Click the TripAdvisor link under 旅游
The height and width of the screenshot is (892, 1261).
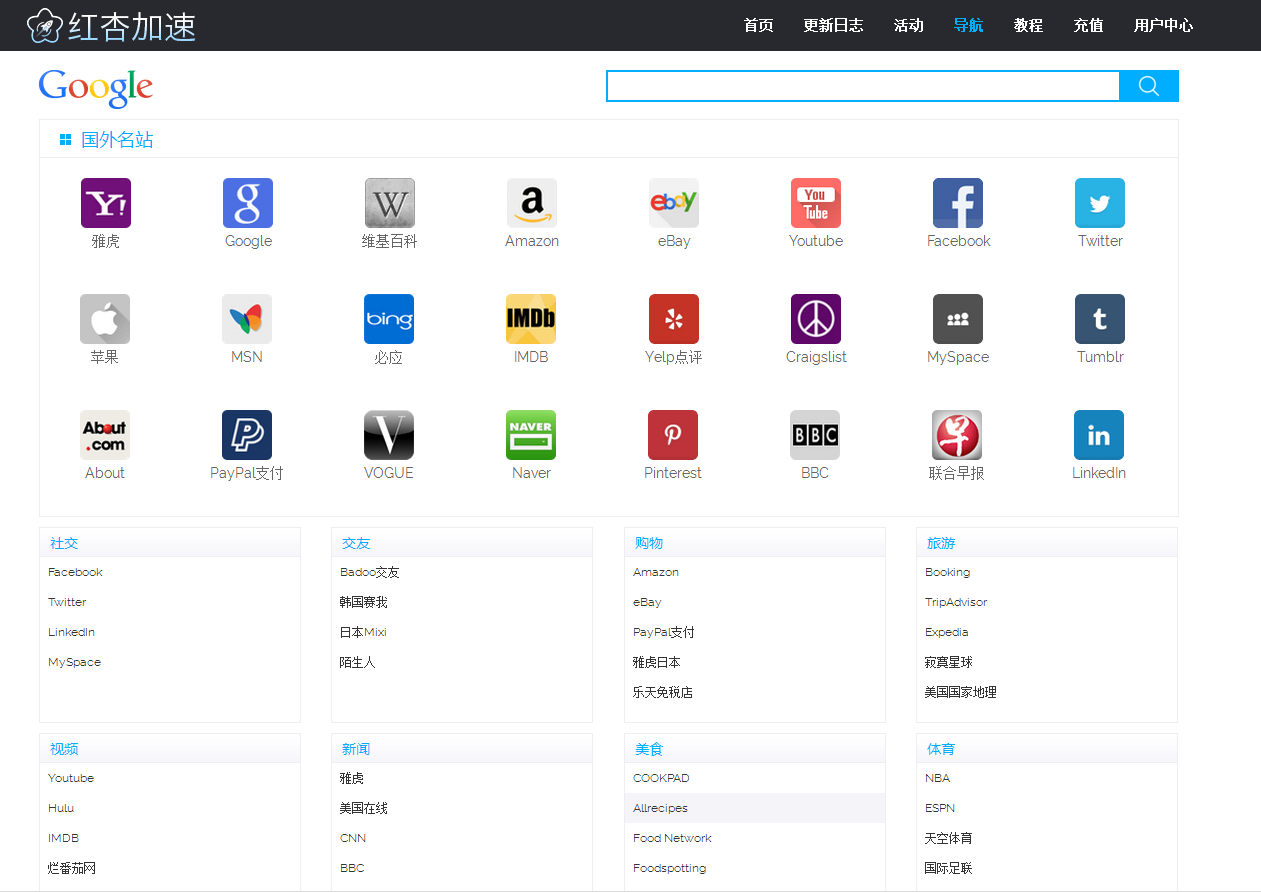tap(955, 602)
